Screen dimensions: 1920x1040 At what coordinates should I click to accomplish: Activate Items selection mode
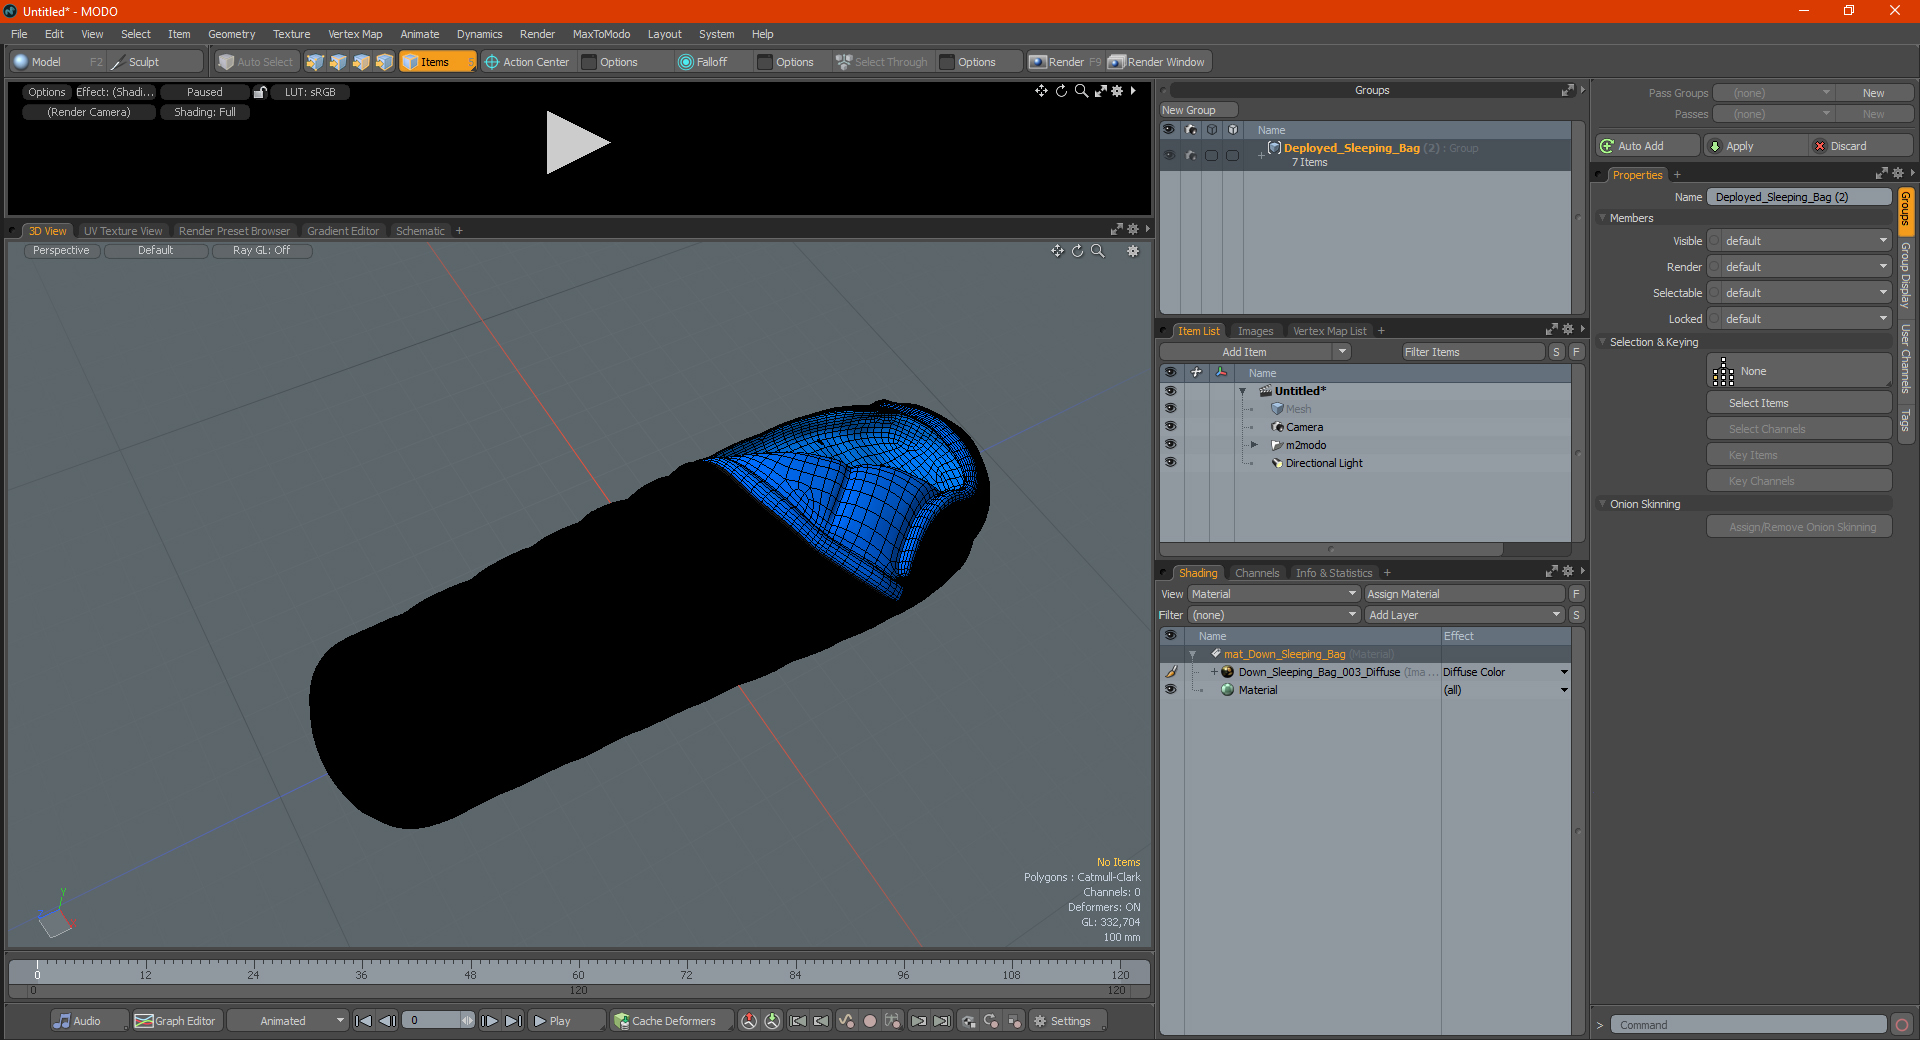pos(437,62)
